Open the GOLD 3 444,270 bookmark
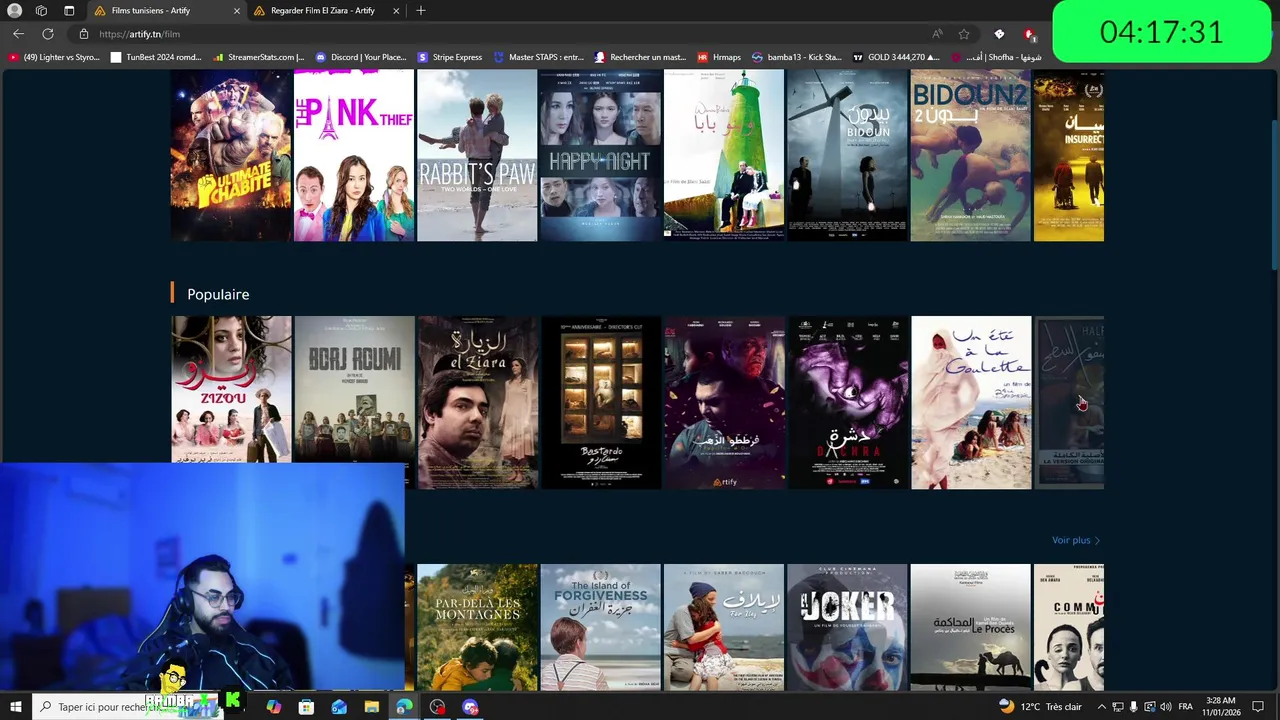This screenshot has height=720, width=1280. (896, 57)
